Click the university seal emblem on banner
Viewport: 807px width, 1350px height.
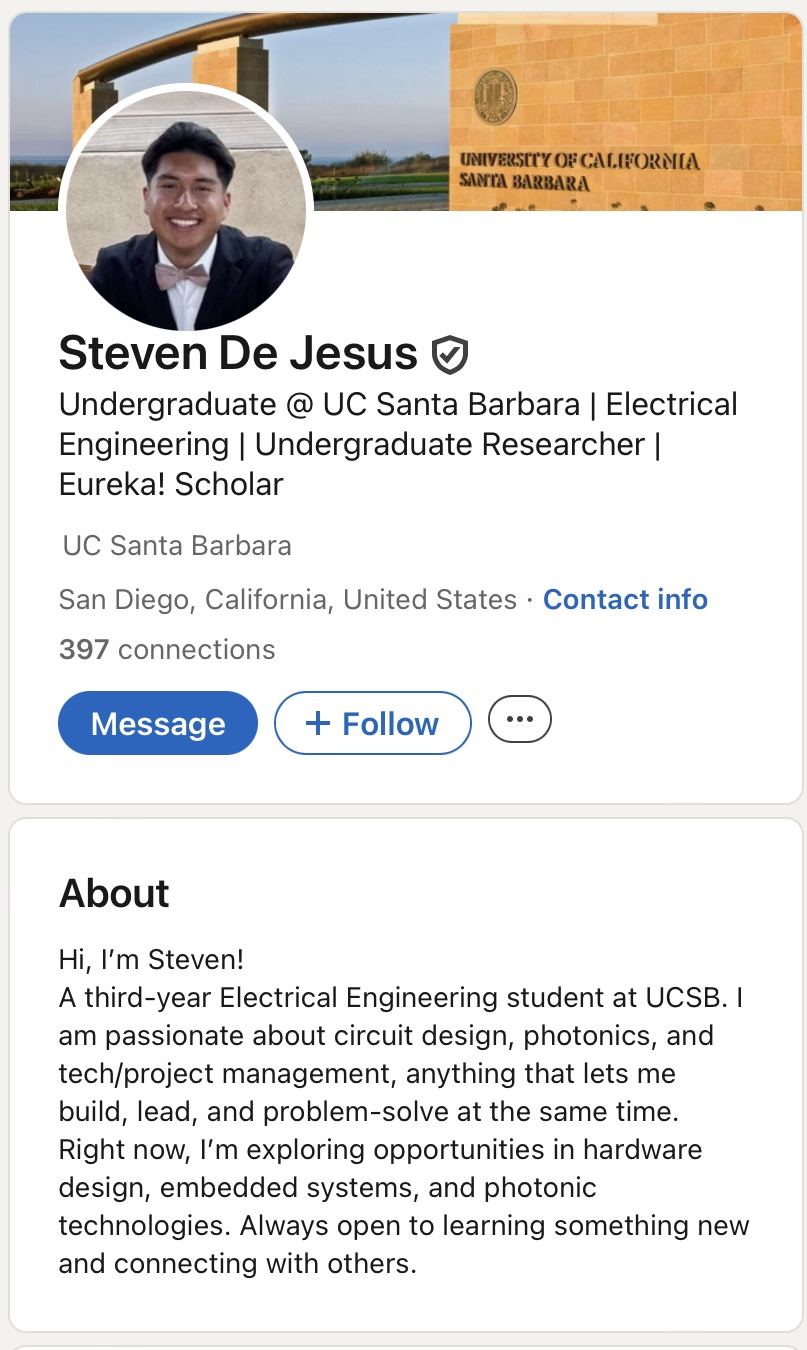tap(495, 96)
